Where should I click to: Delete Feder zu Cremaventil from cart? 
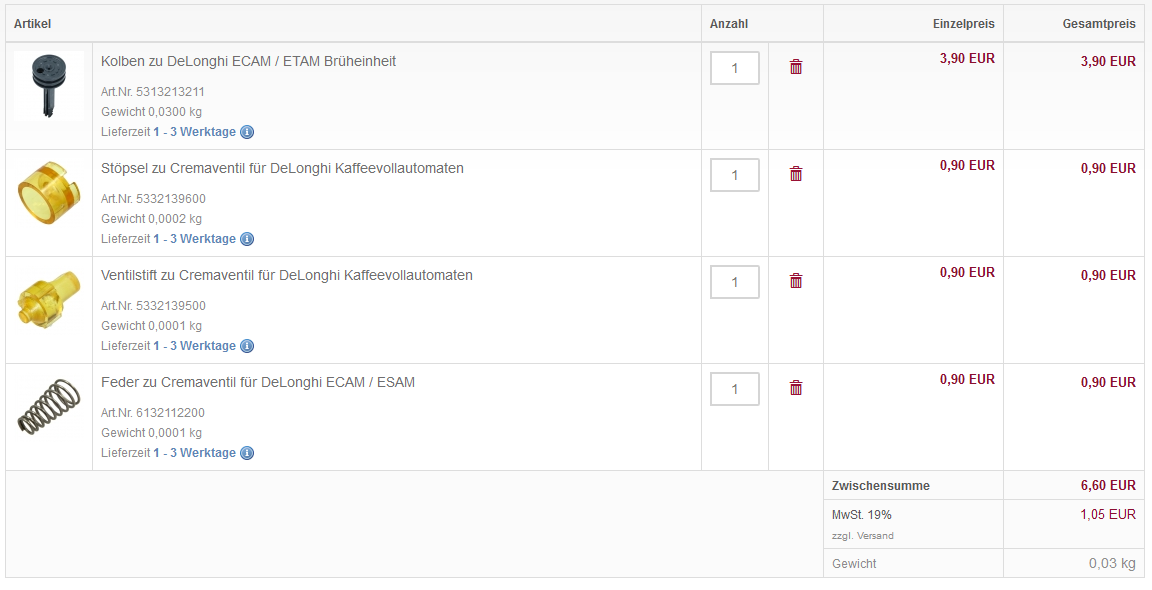tap(796, 388)
